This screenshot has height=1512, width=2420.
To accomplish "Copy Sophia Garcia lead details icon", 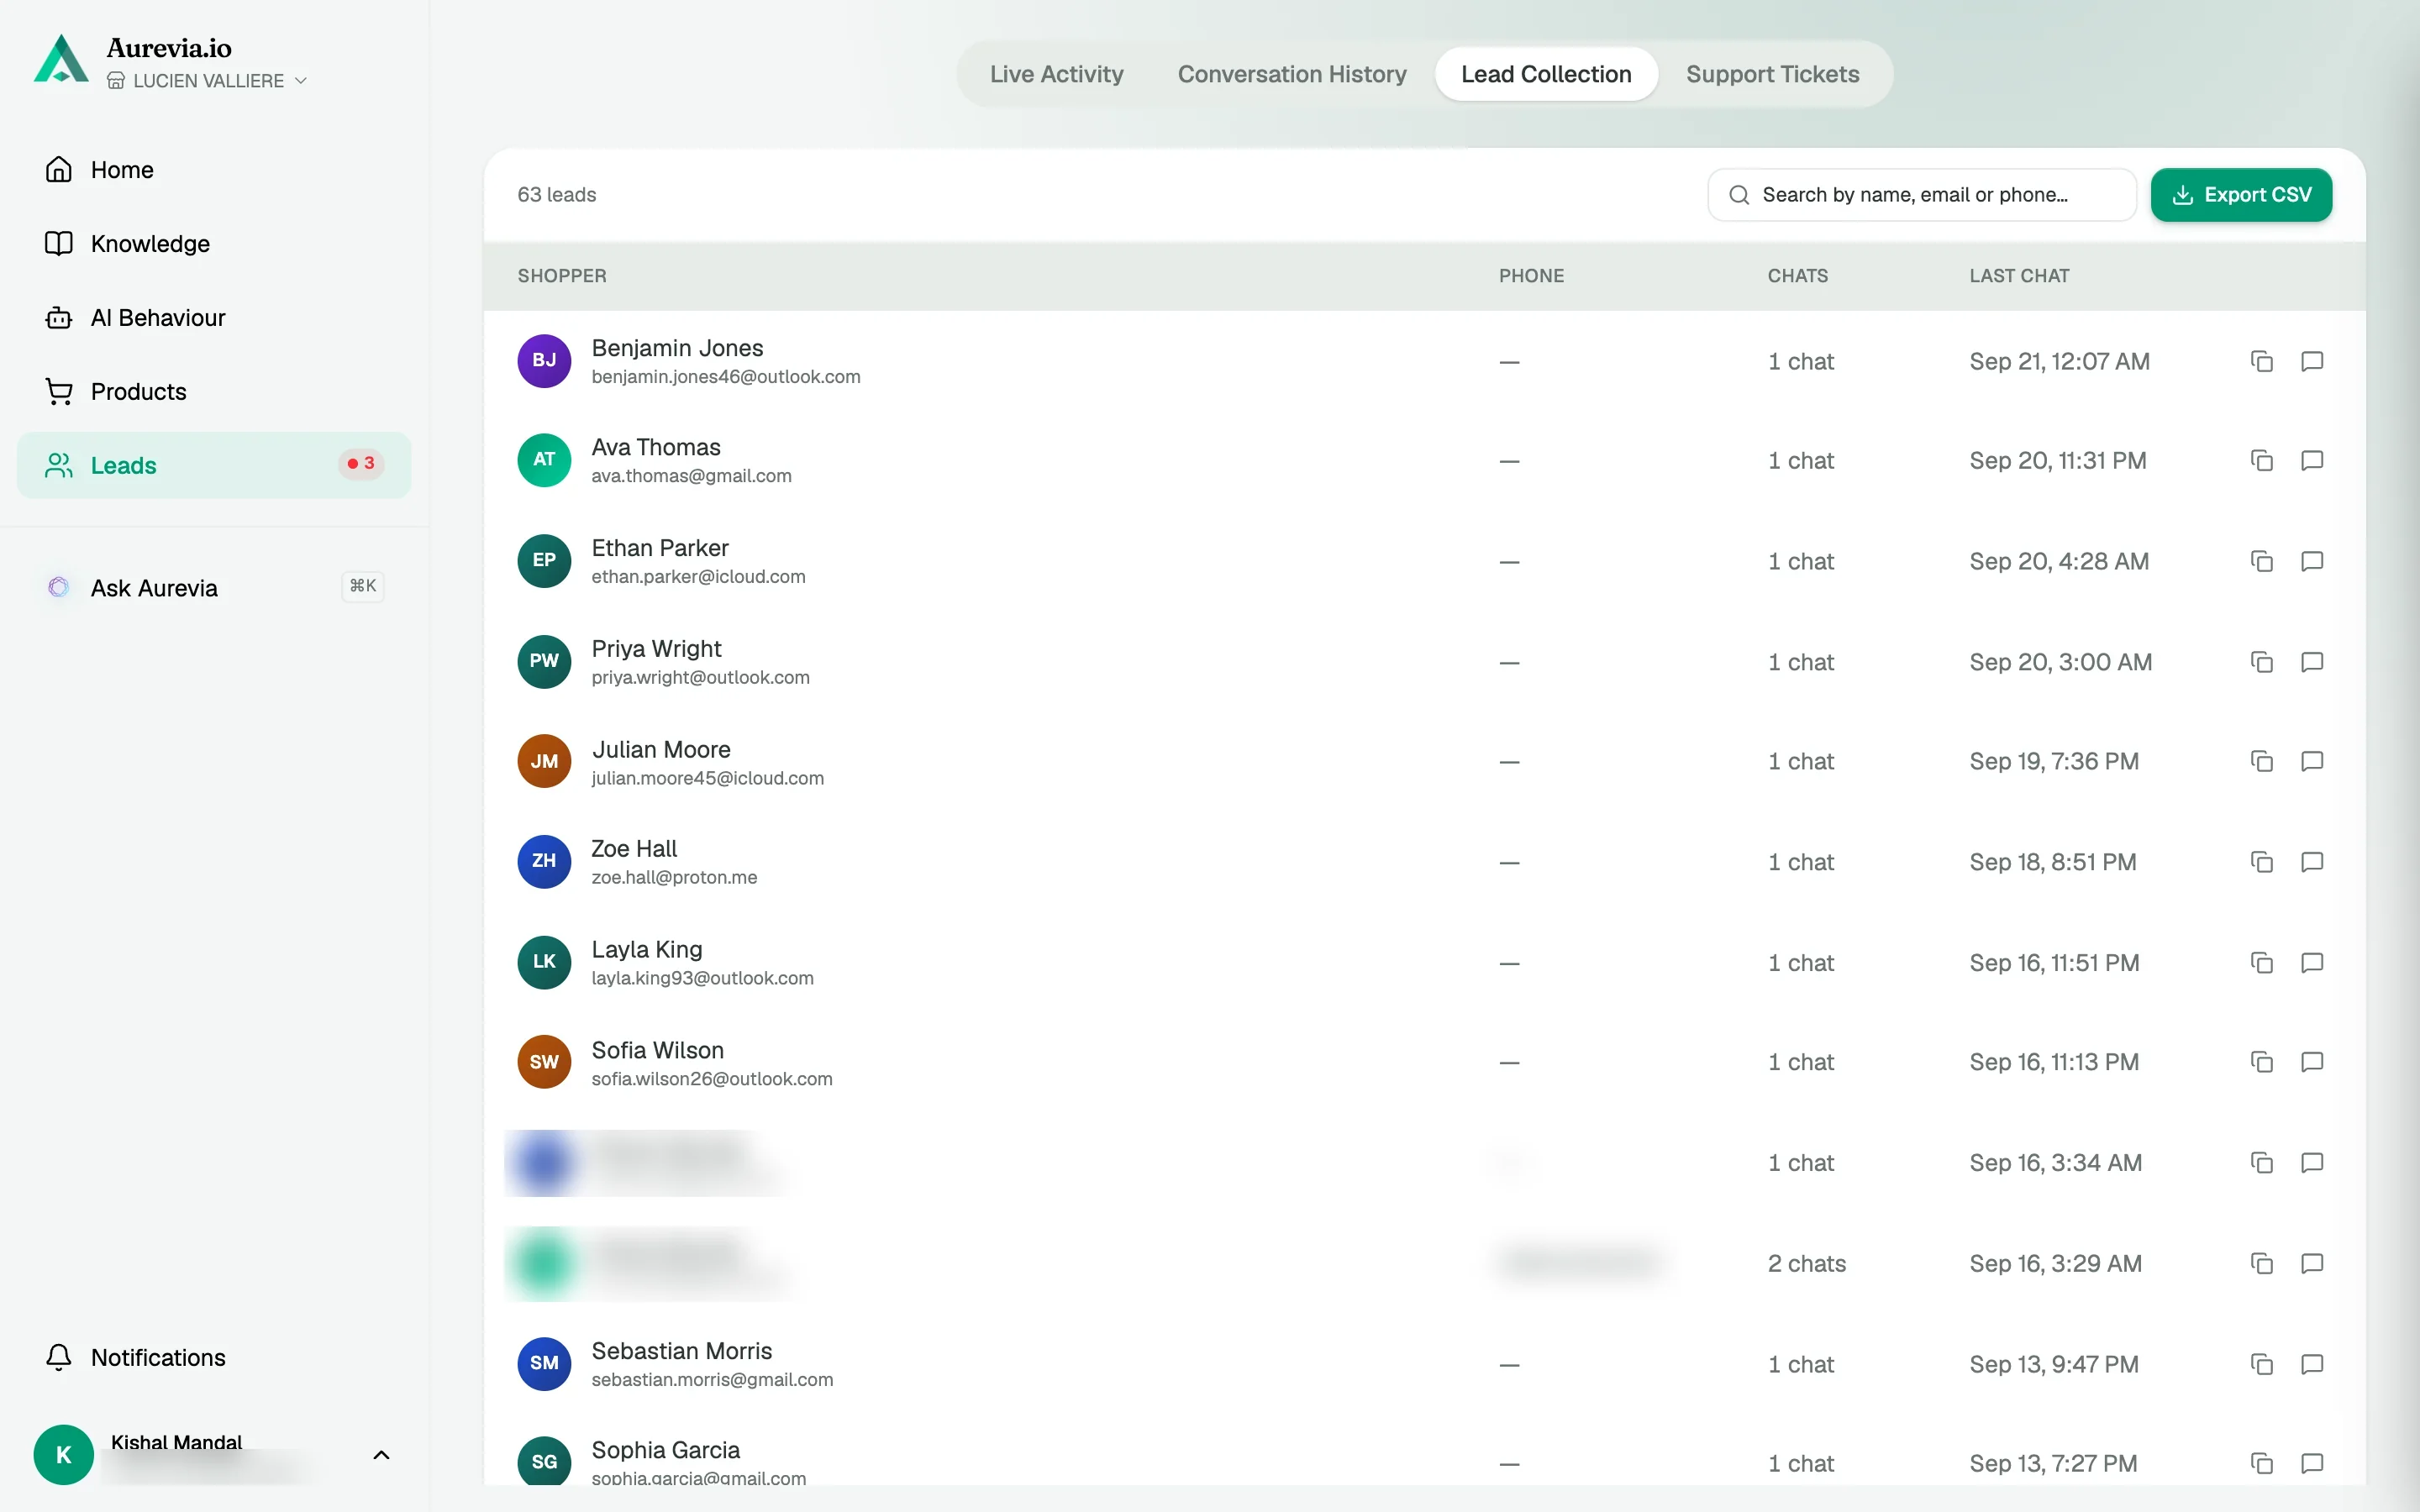I will [2261, 1463].
